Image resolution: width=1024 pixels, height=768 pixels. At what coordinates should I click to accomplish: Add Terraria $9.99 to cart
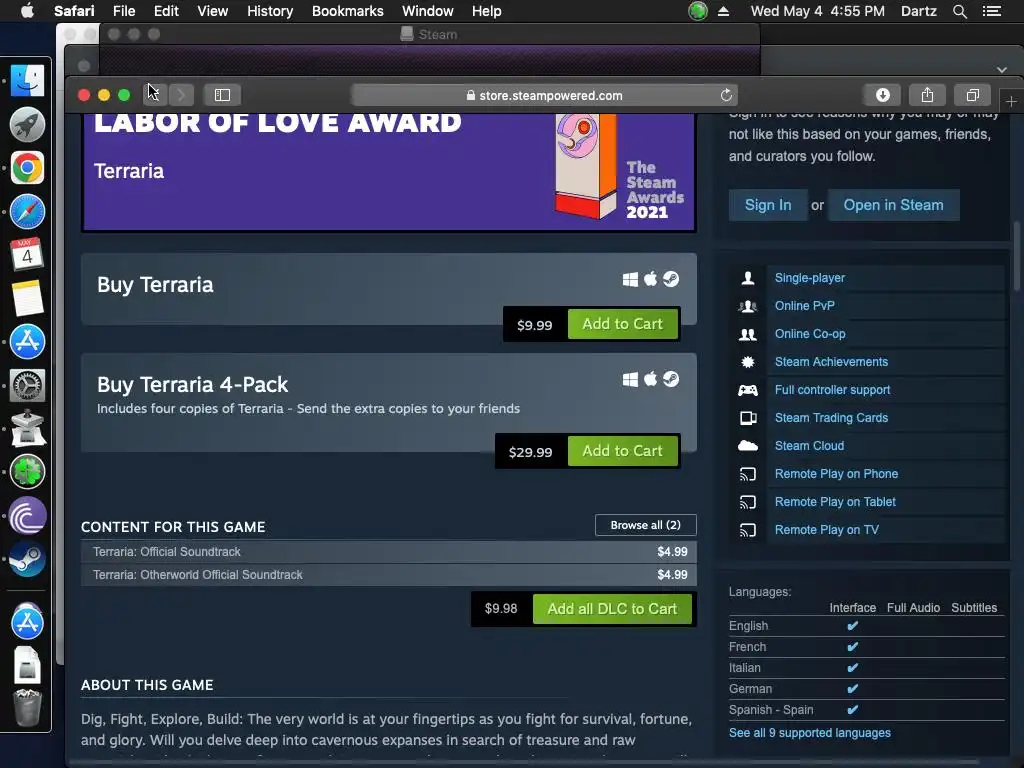(x=622, y=324)
